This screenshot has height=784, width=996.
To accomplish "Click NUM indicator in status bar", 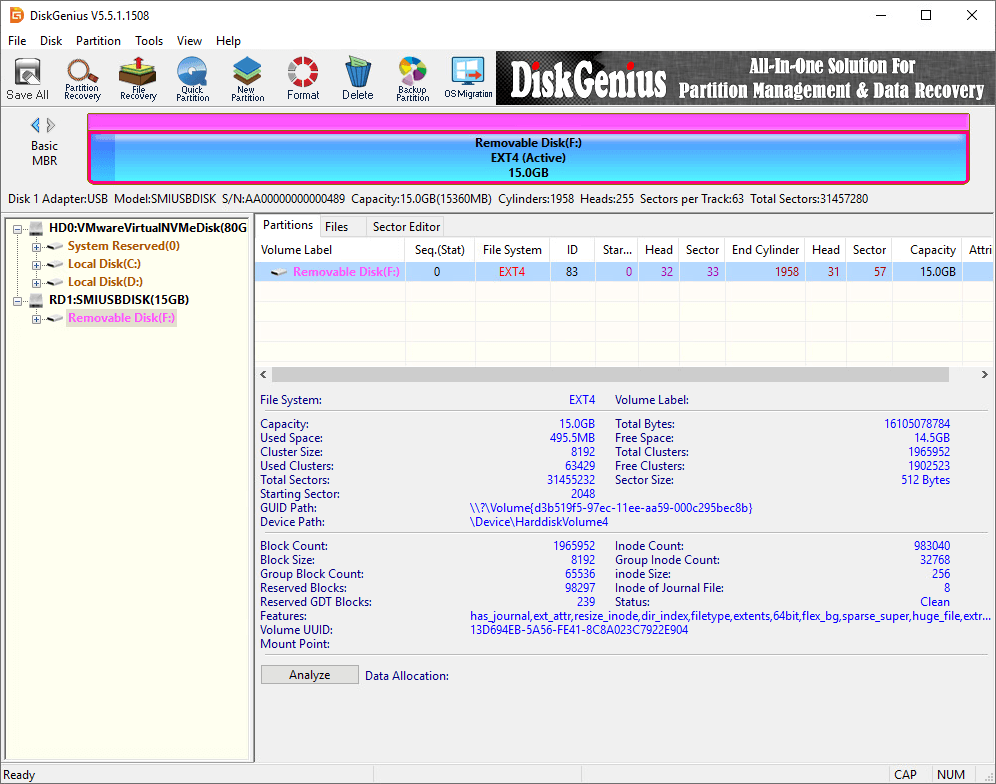I will pos(951,775).
